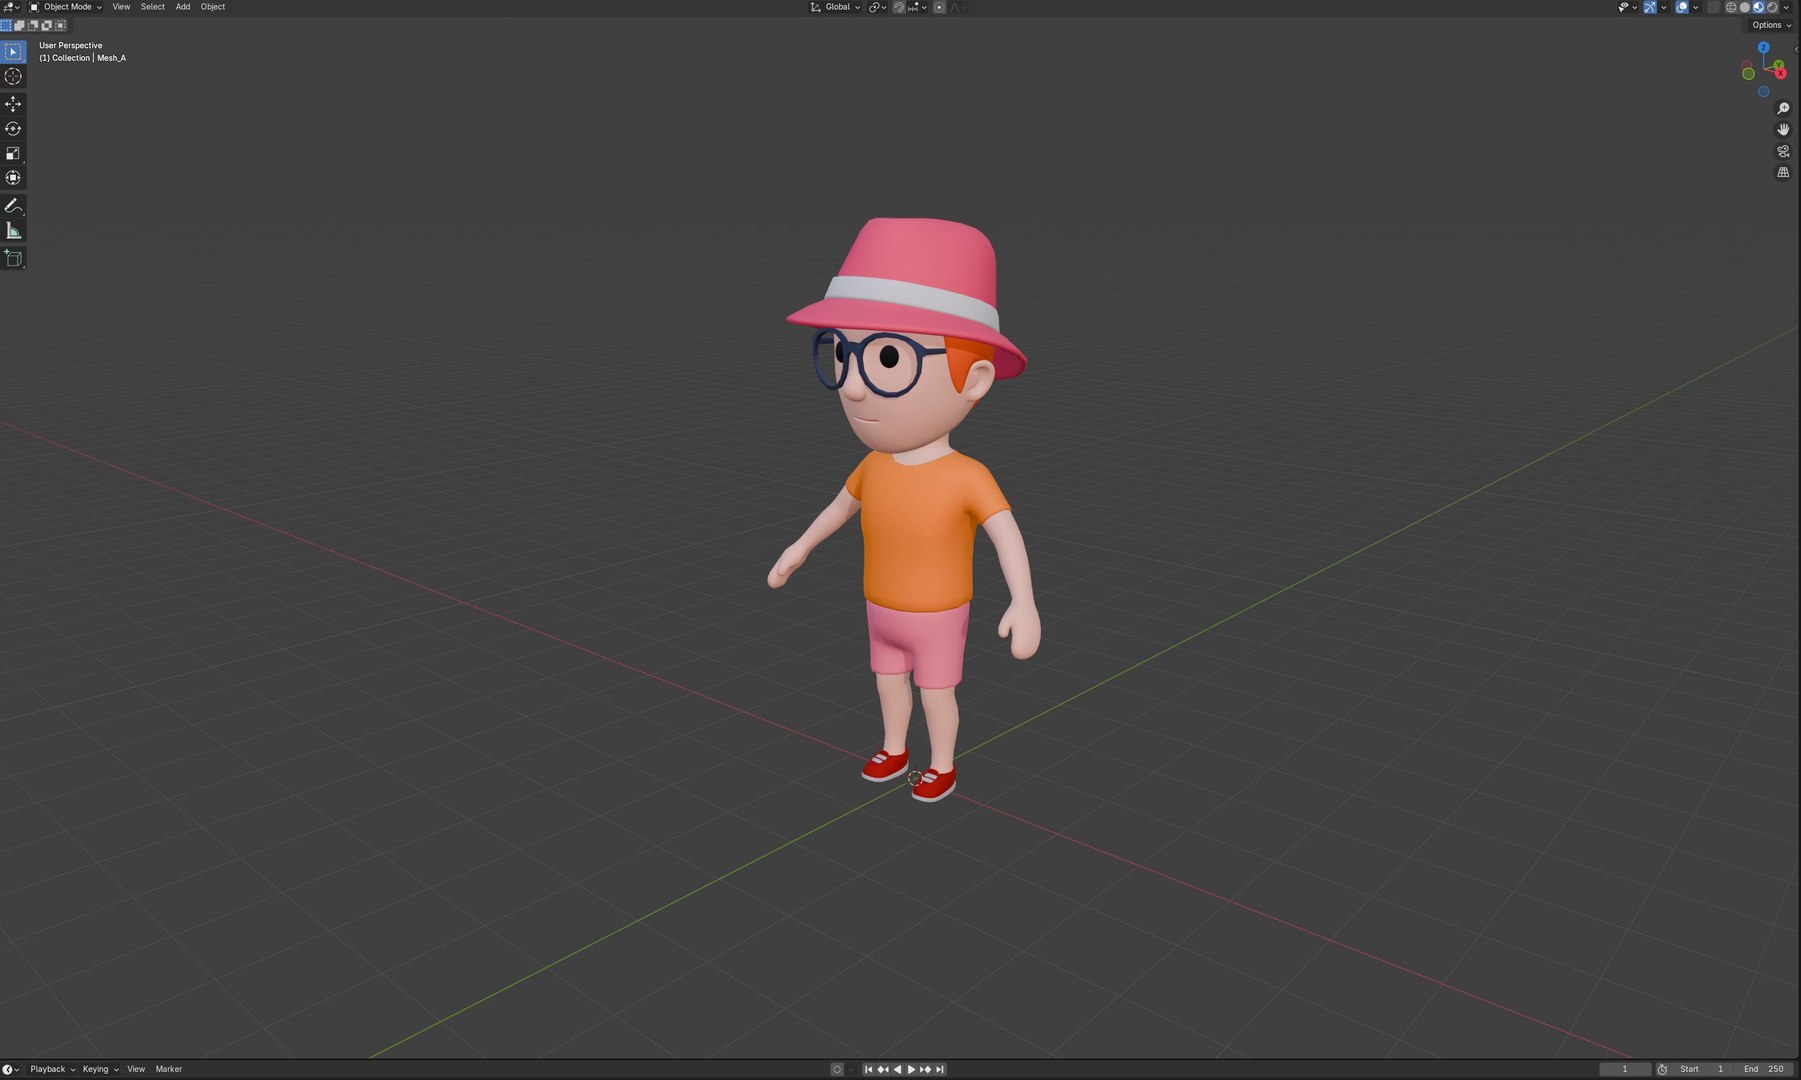Open the Object Mode dropdown
Screen dimensions: 1801x1080
pyautogui.click(x=65, y=7)
